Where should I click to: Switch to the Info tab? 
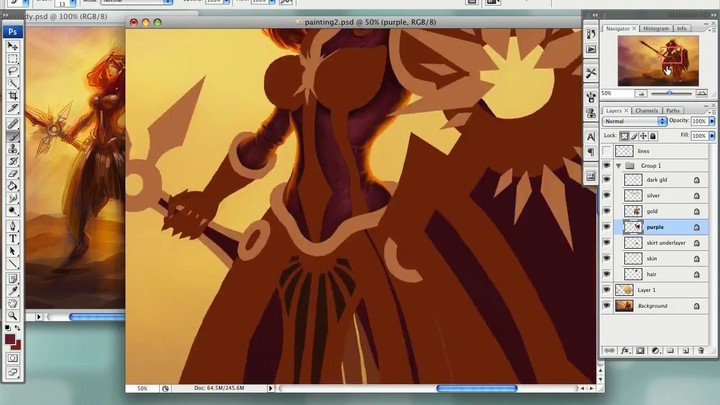pos(681,28)
